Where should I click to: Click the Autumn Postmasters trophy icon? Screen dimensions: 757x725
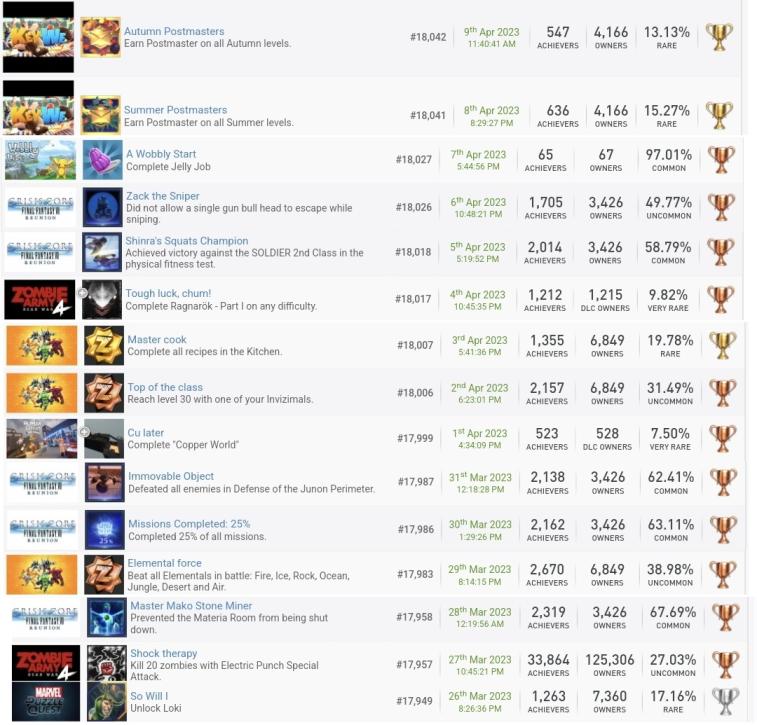(x=100, y=38)
